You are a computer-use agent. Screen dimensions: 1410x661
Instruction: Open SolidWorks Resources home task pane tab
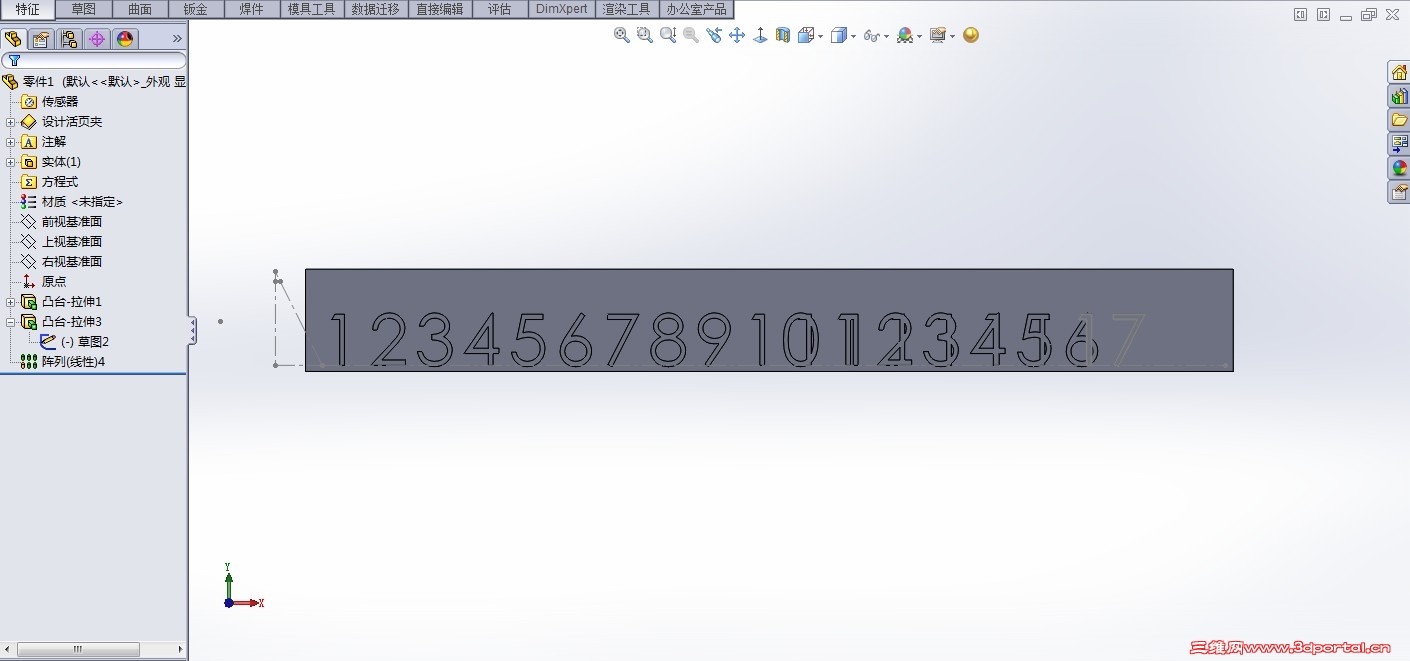[1399, 72]
